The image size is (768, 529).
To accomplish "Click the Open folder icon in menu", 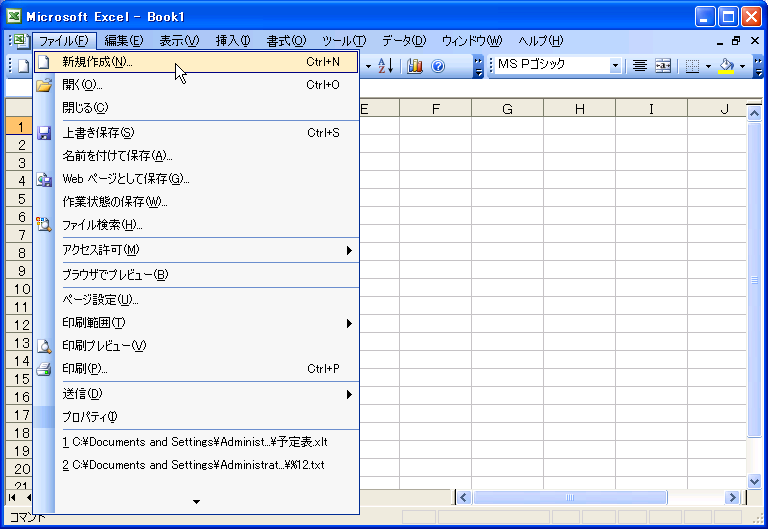I will click(44, 85).
